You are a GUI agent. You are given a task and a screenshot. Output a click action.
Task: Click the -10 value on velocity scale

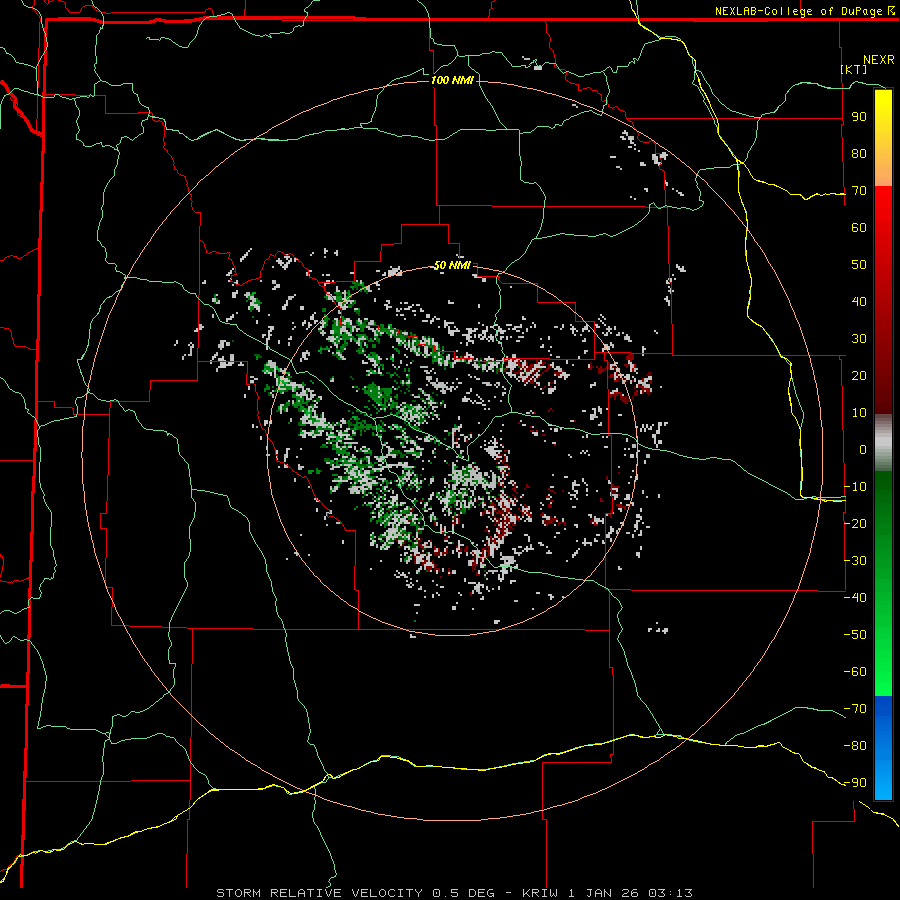click(855, 487)
